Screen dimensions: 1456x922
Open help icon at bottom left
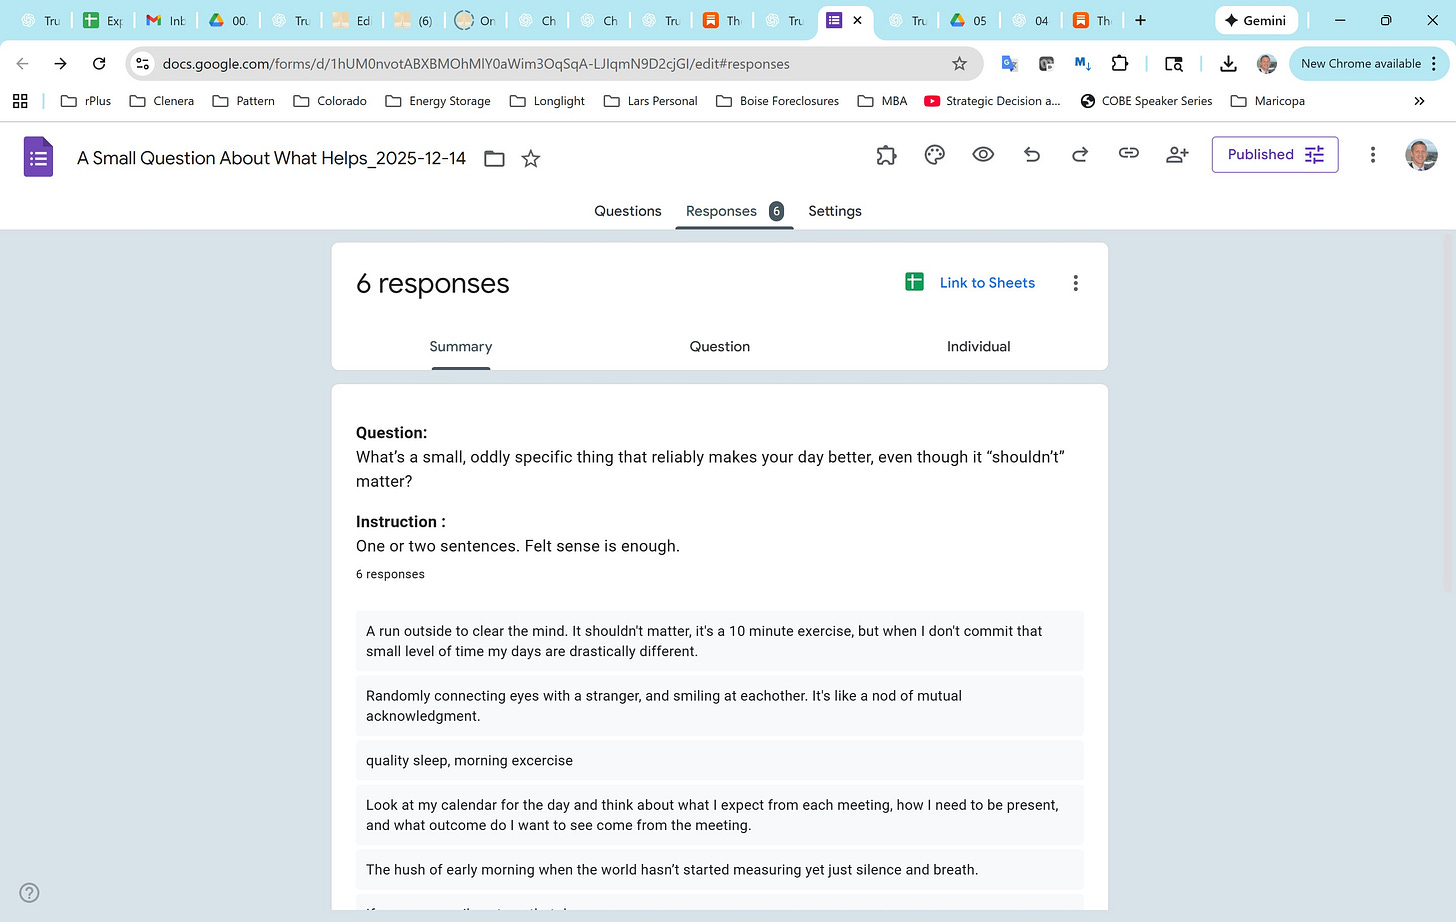(30, 893)
